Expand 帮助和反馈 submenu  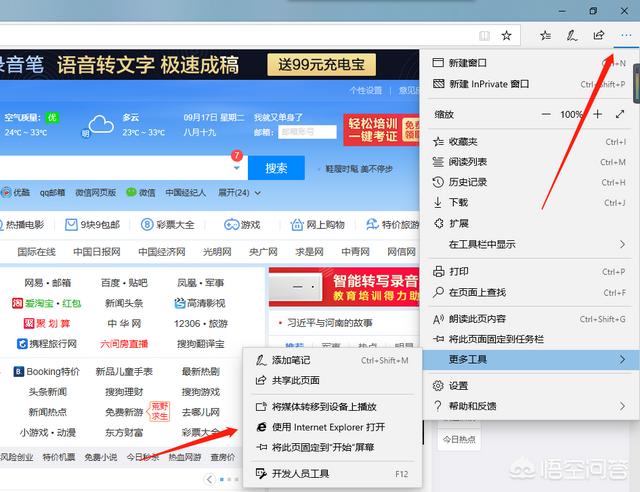pos(529,406)
